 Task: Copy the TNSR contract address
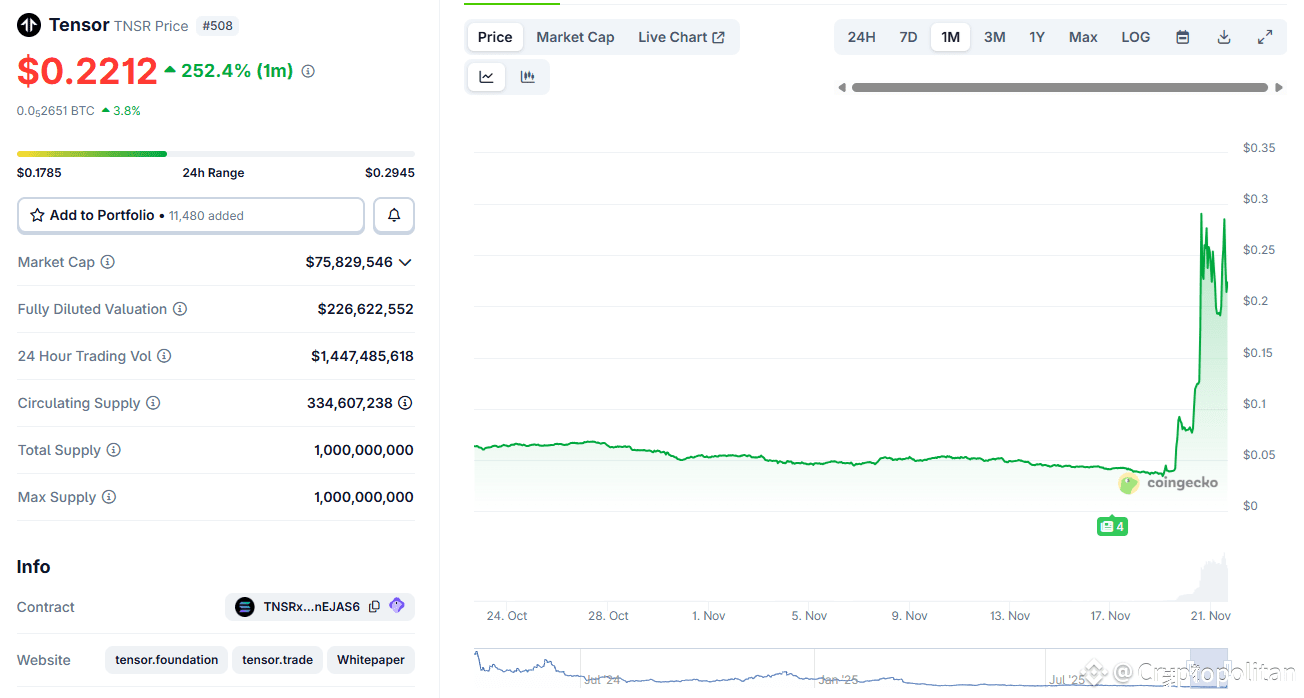[374, 606]
